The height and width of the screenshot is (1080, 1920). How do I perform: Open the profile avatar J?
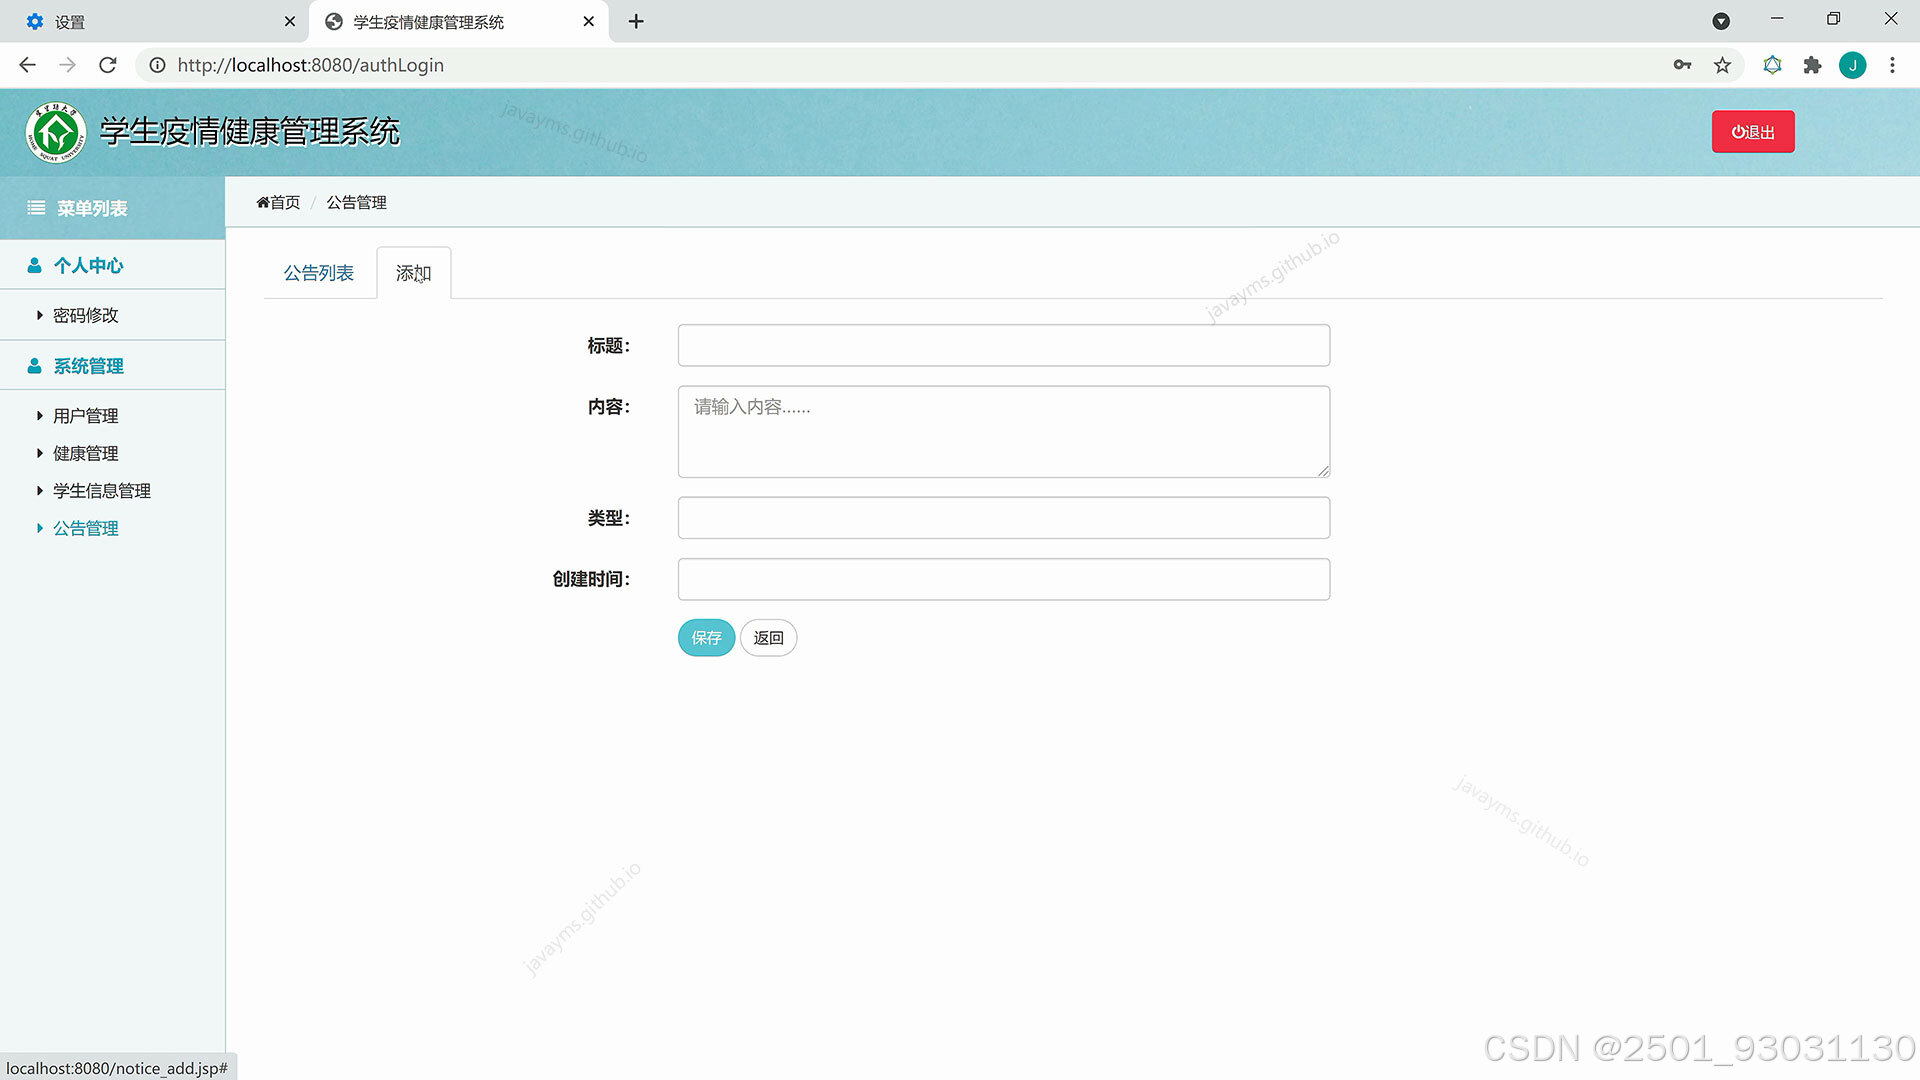tap(1852, 65)
